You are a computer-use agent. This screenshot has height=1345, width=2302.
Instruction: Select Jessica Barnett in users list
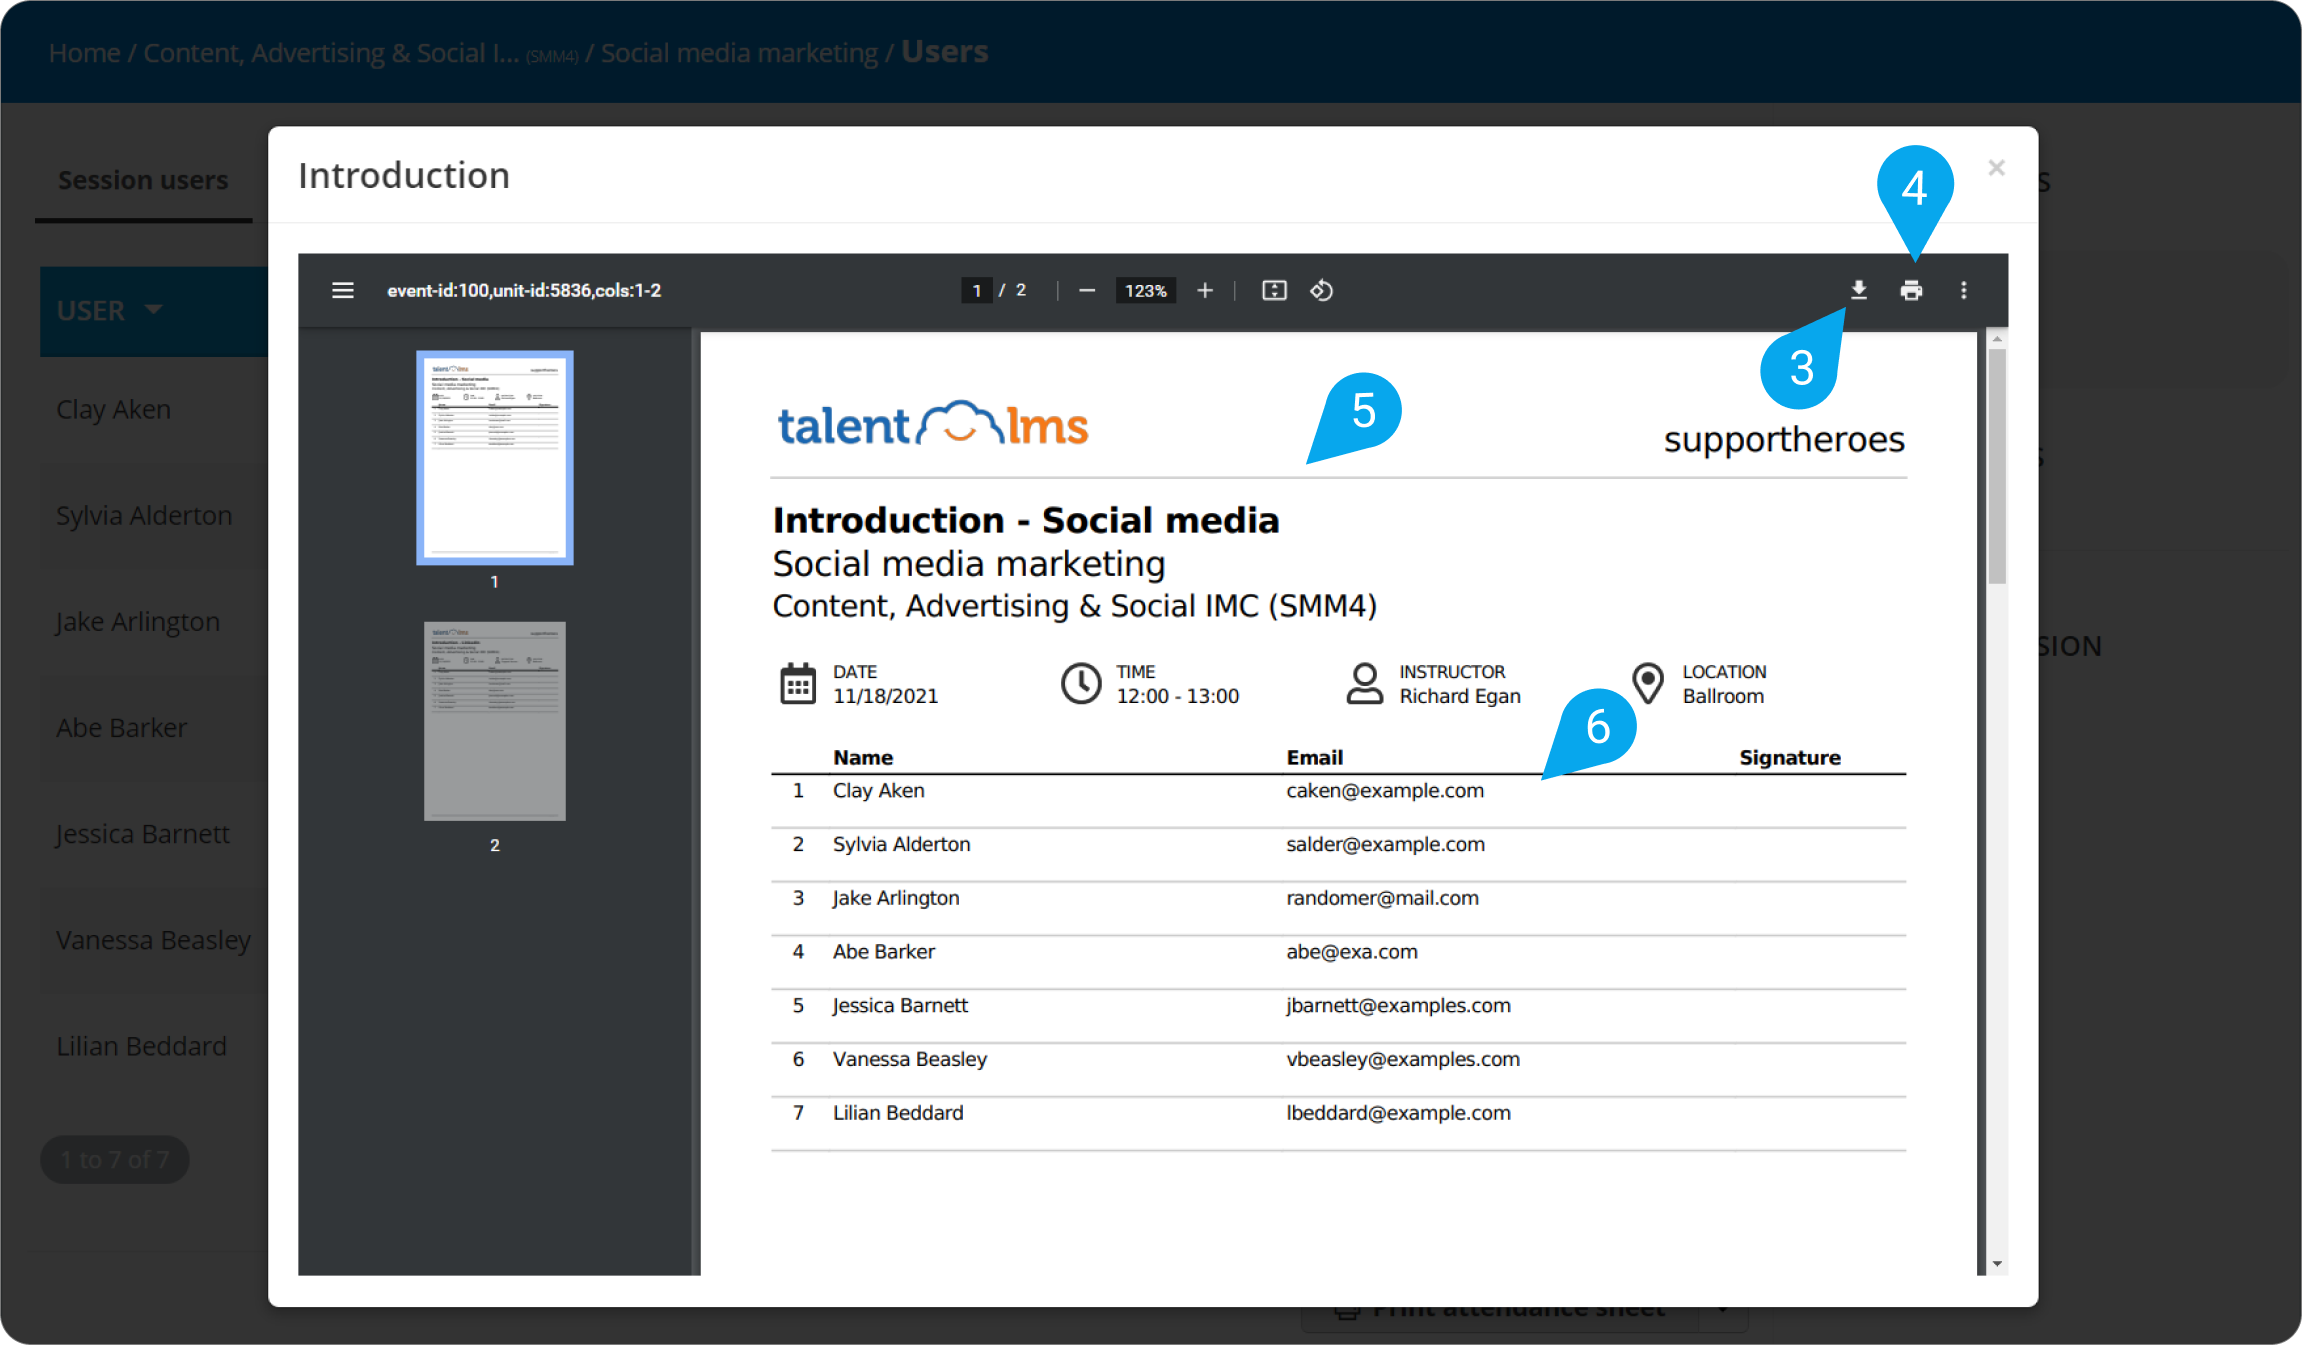(x=142, y=834)
